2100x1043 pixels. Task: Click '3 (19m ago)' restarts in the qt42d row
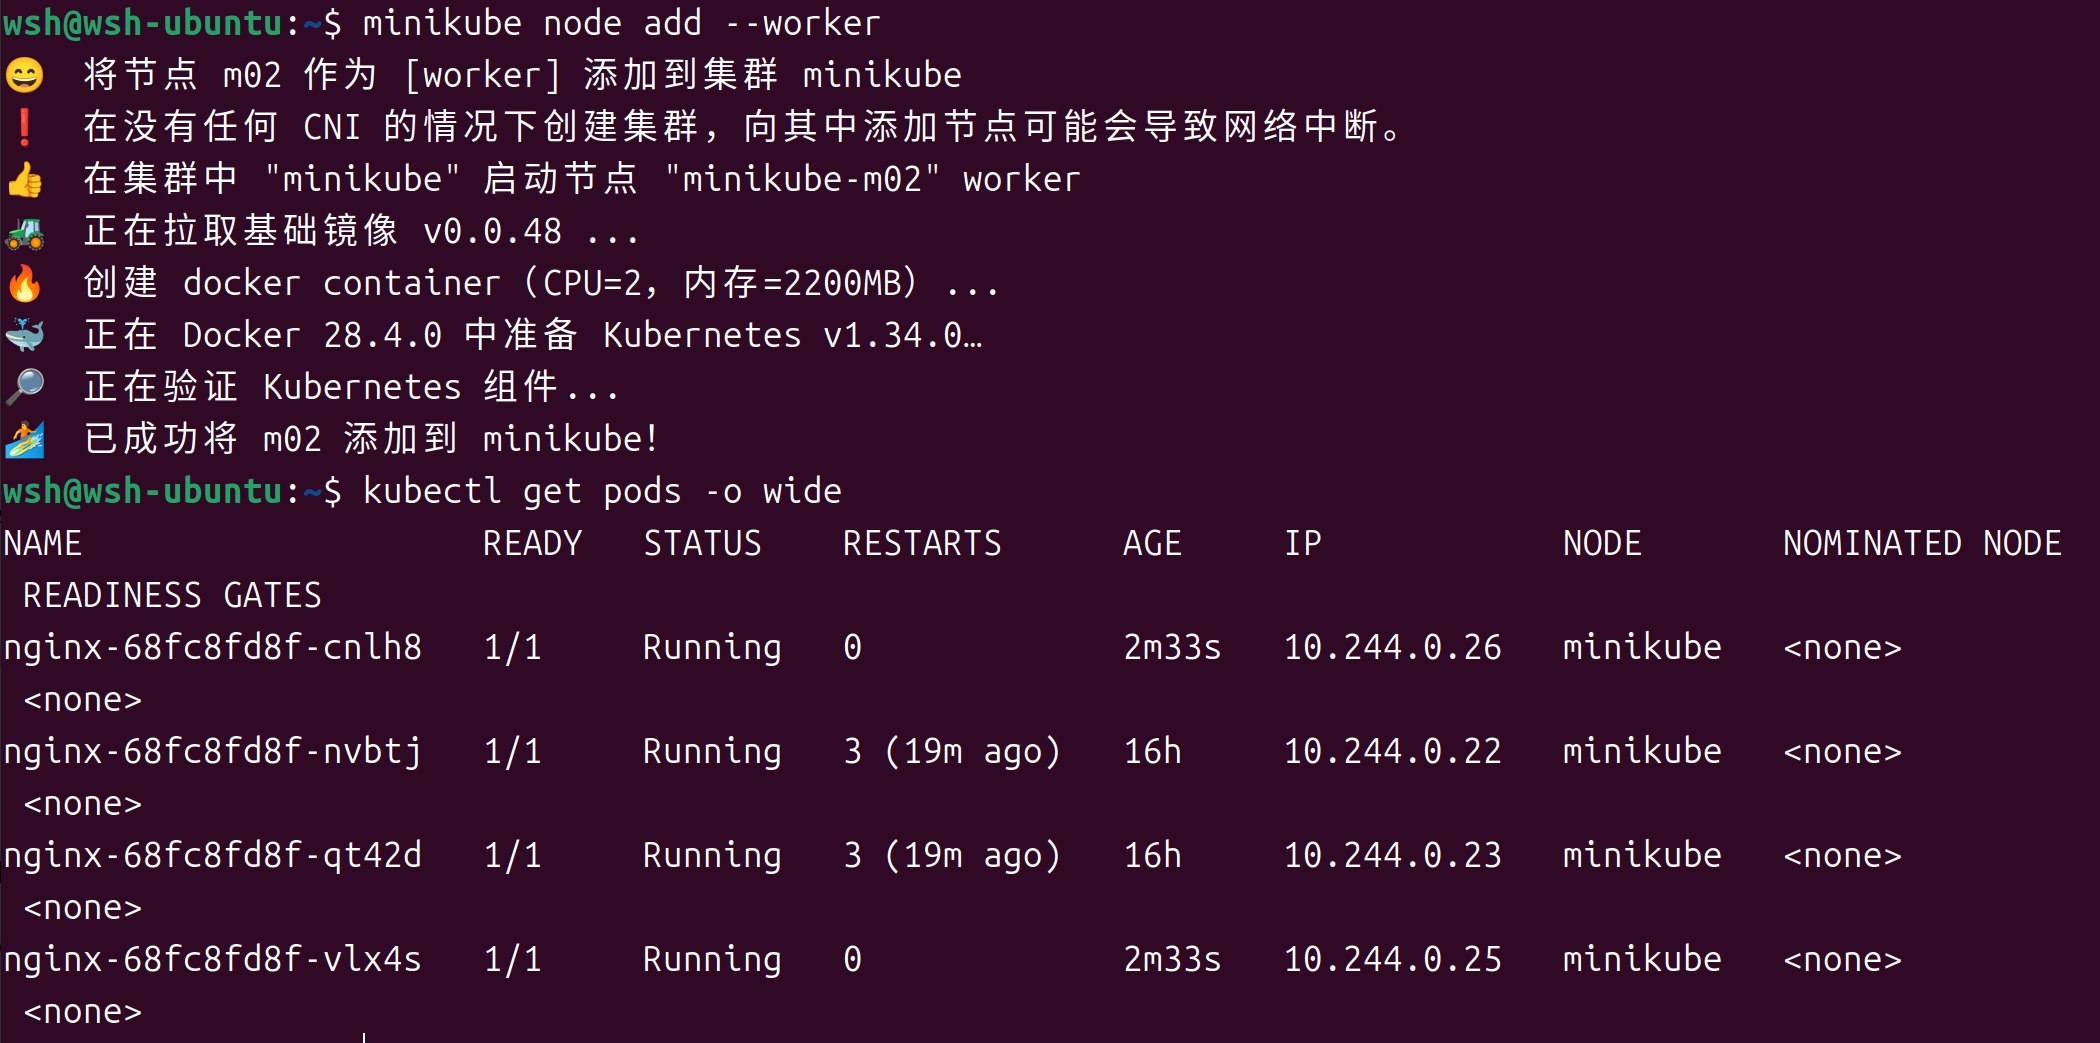point(952,855)
